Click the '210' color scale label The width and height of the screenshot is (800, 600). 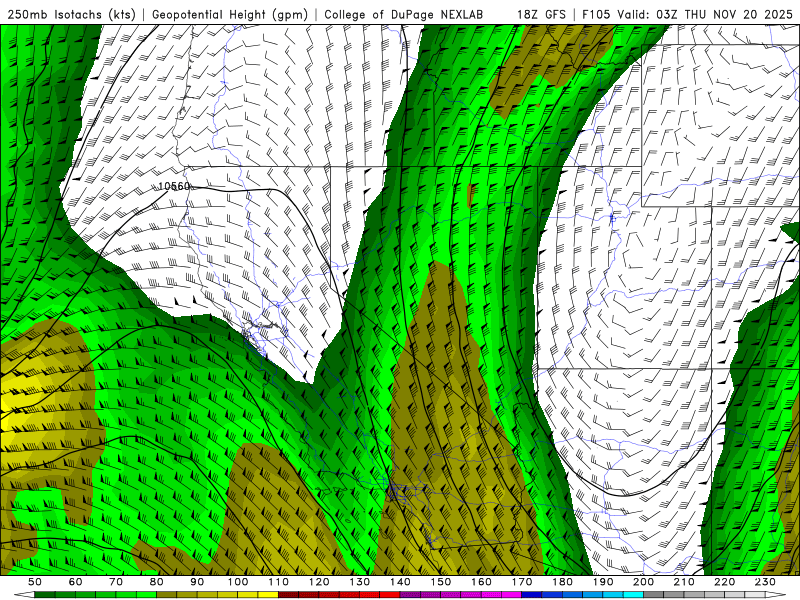click(684, 582)
